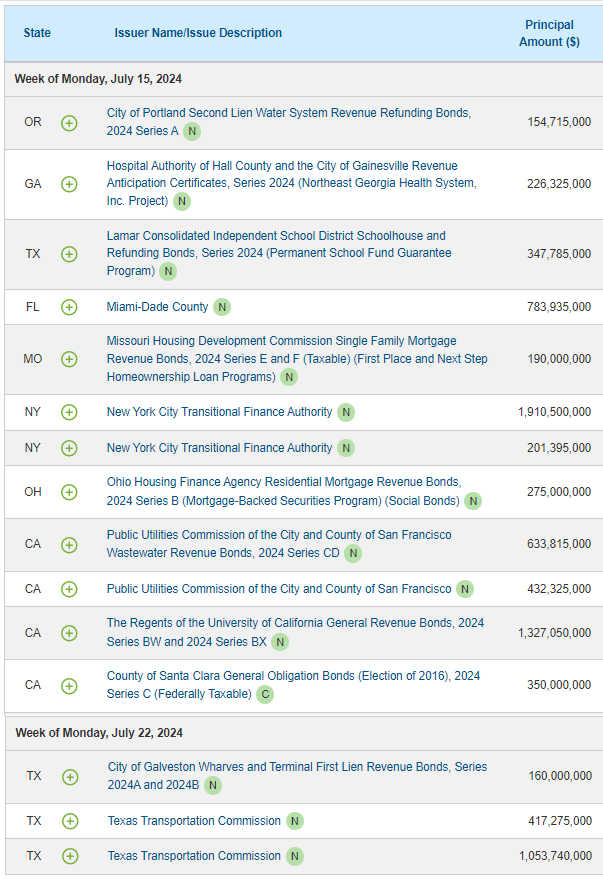Select the GA state cell
603x879 pixels.
point(33,184)
